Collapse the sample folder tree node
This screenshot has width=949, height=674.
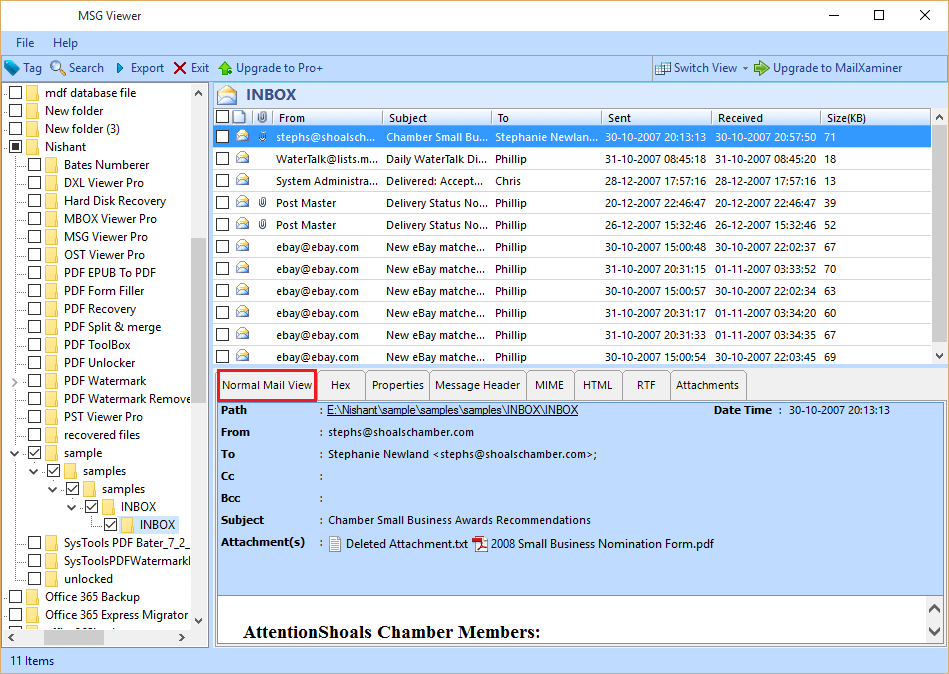coord(15,453)
